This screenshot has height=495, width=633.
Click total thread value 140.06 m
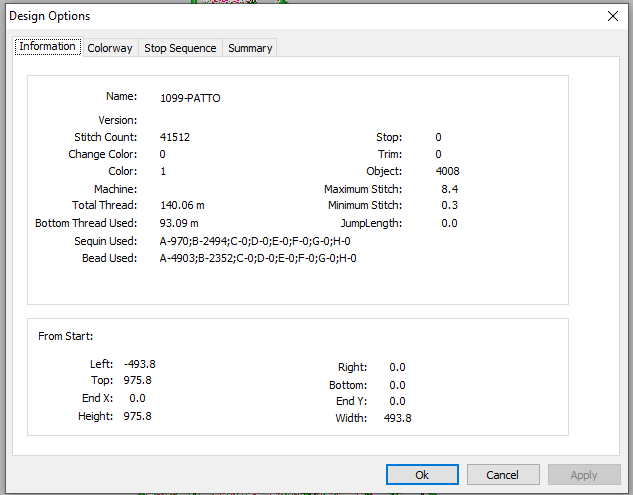(x=182, y=205)
